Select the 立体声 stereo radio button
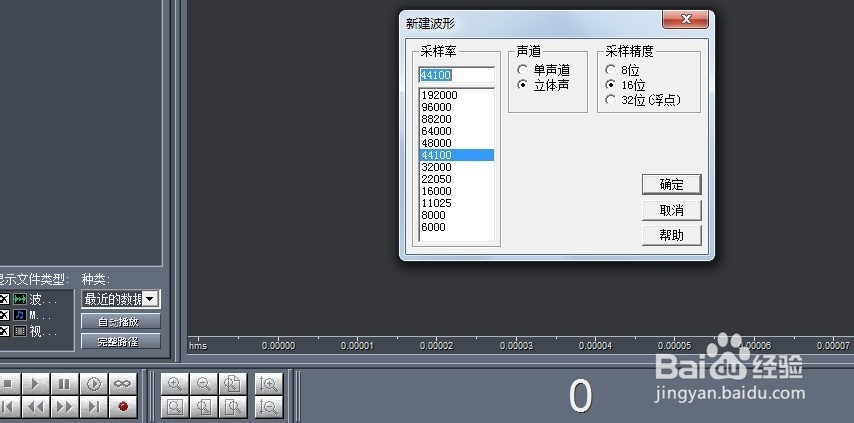Screen dimensions: 854x423 523,85
